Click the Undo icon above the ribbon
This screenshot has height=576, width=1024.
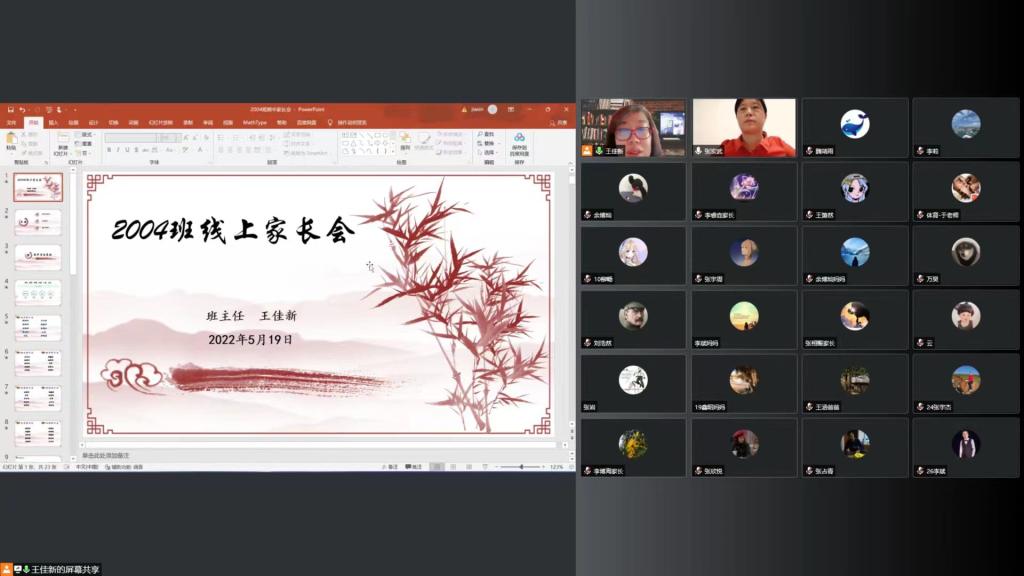[x=23, y=106]
